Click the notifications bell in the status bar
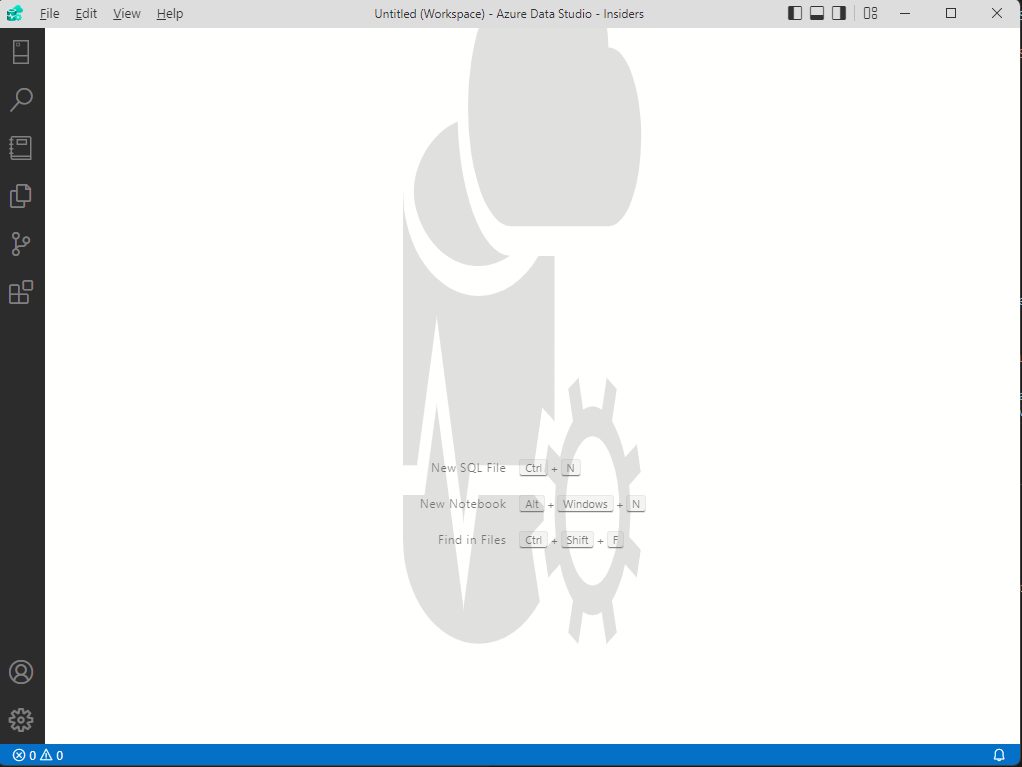This screenshot has width=1022, height=767. pyautogui.click(x=999, y=755)
